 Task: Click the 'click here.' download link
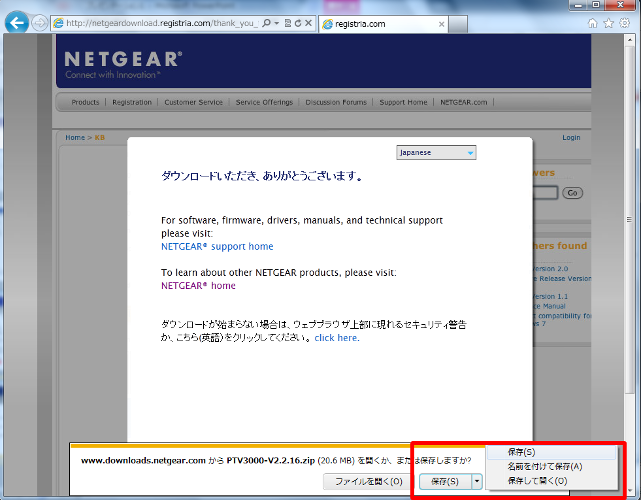pos(337,338)
